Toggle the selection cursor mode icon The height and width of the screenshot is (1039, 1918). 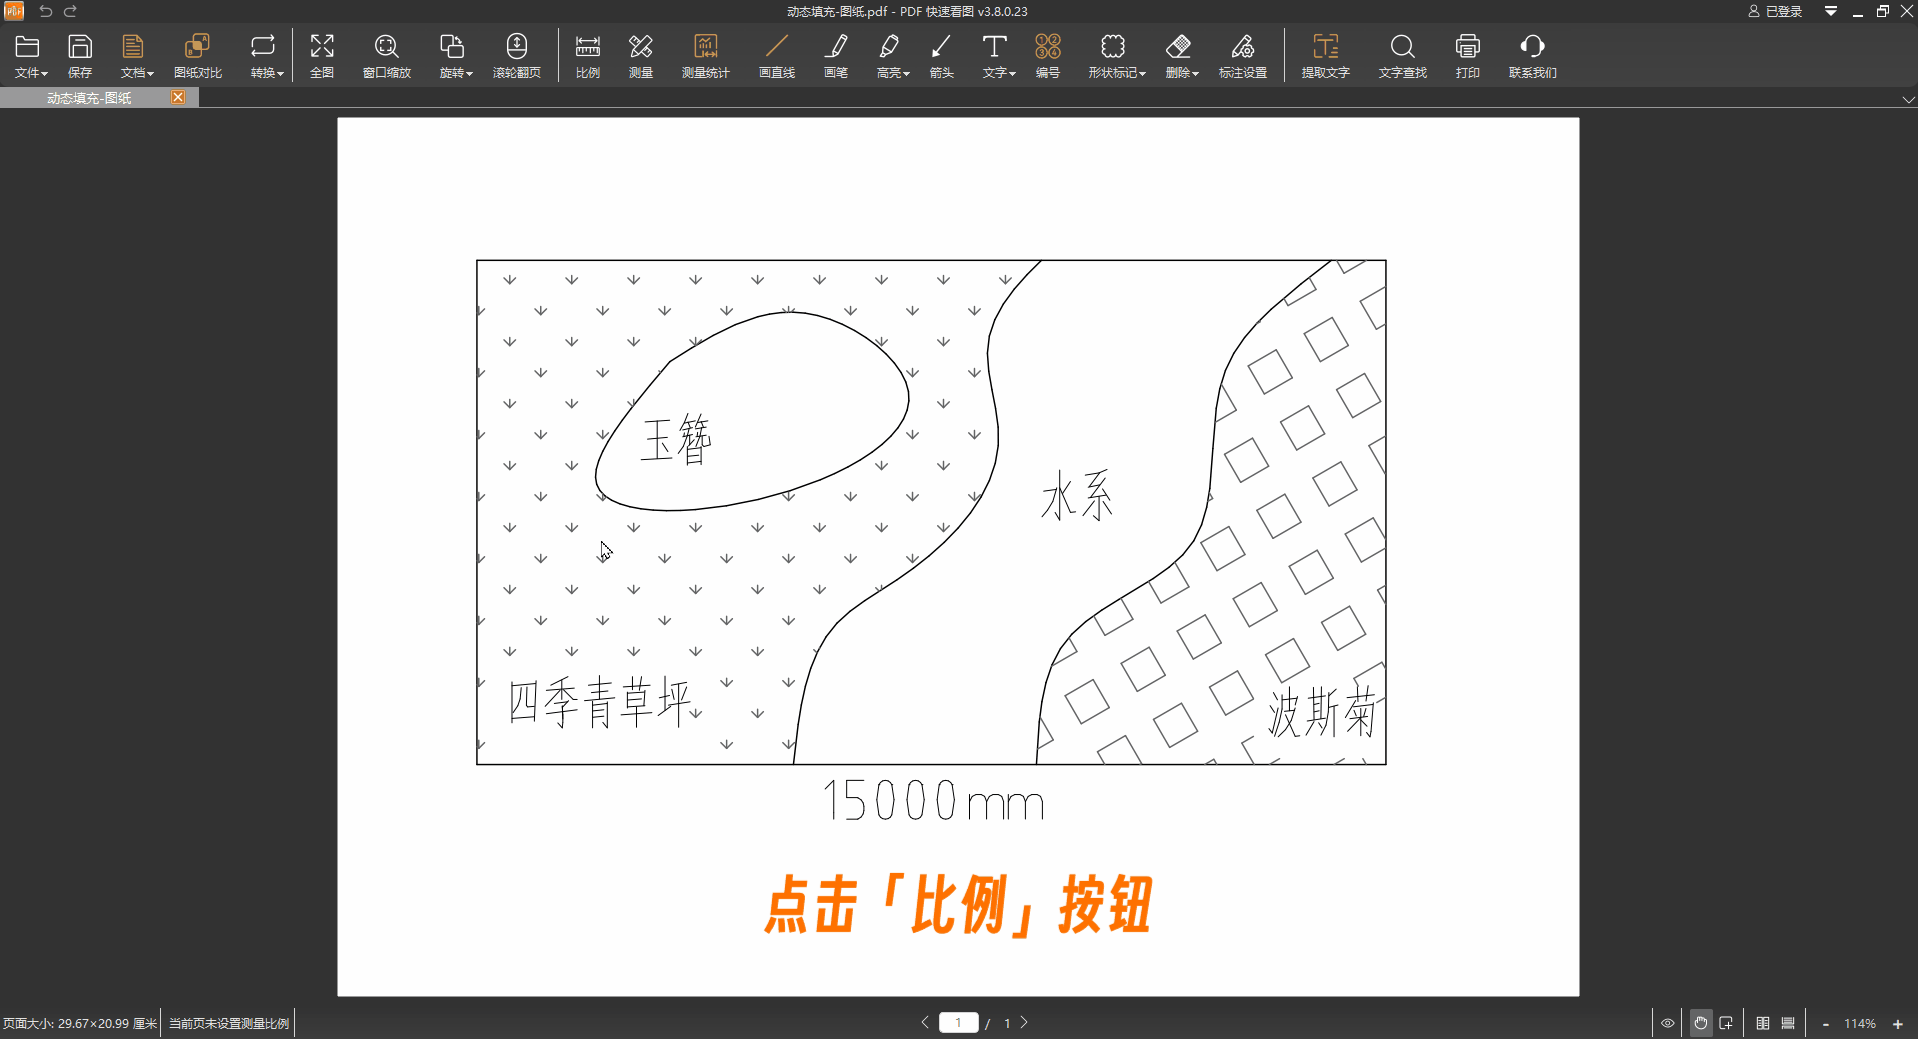click(x=1726, y=1023)
